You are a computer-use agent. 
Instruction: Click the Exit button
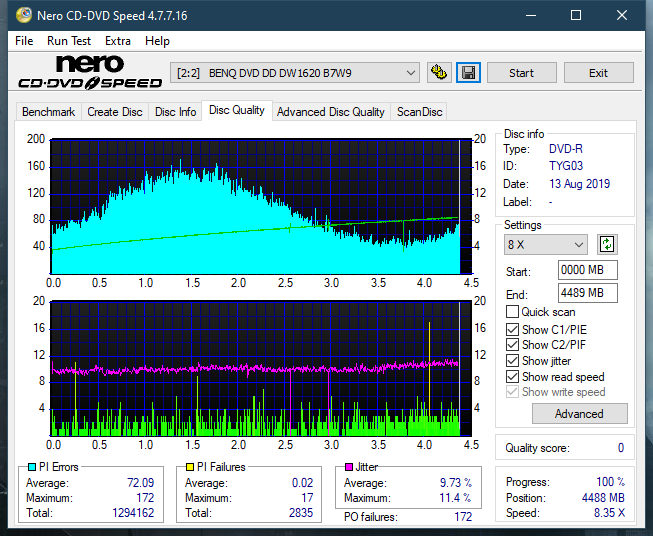598,73
